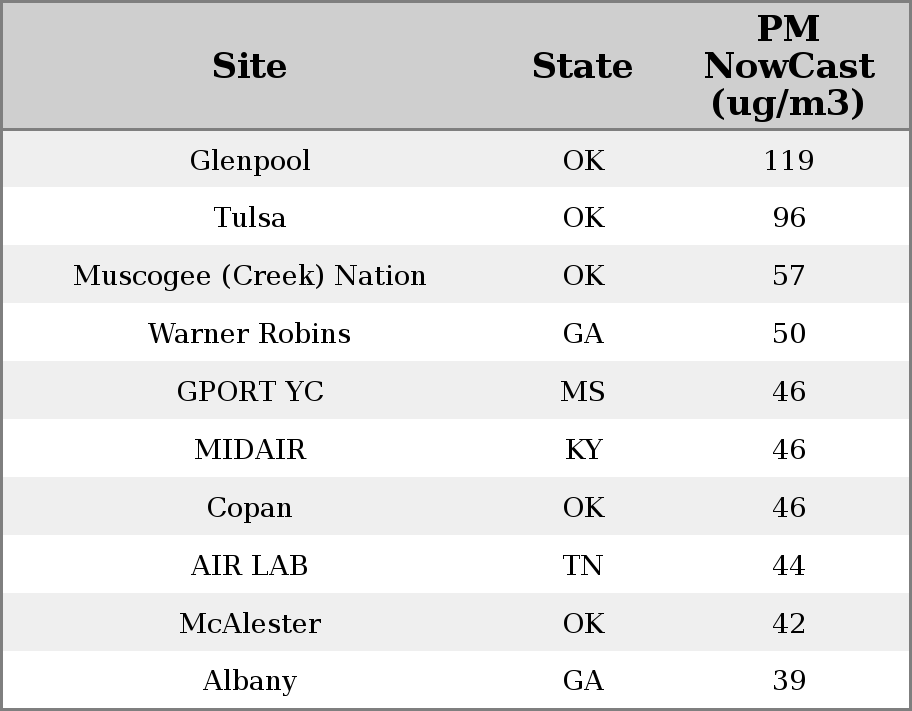This screenshot has height=711, width=912.
Task: Click the GPORT YC site name
Action: click(x=250, y=392)
